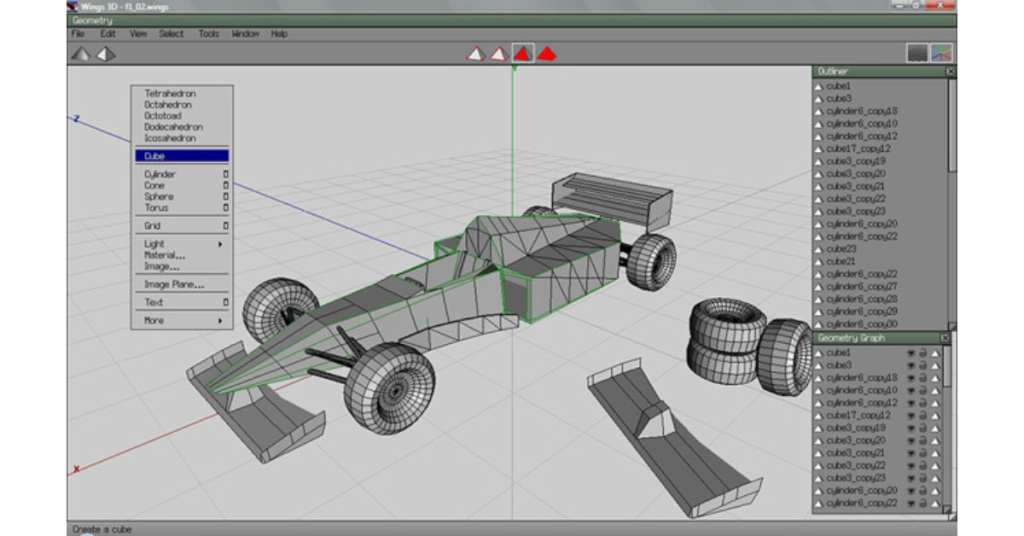Open the Light submenu arrow
The width and height of the screenshot is (1024, 536).
[220, 244]
